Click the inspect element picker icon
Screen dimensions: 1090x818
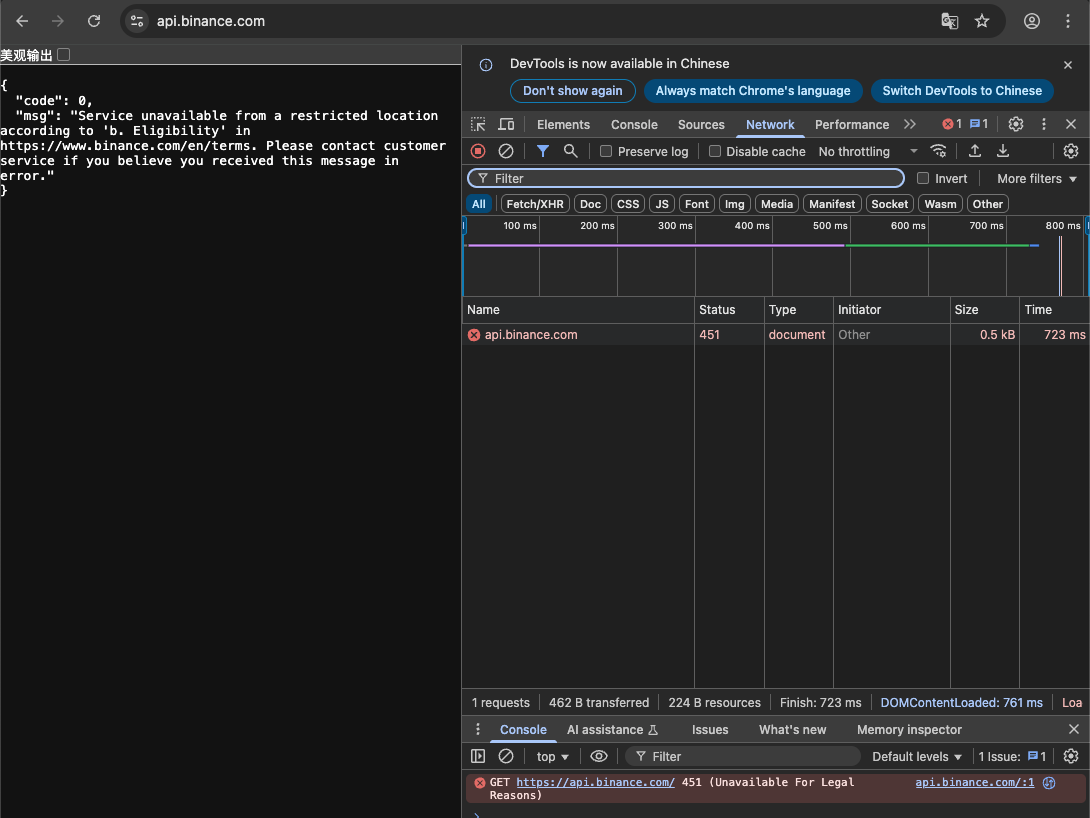478,124
